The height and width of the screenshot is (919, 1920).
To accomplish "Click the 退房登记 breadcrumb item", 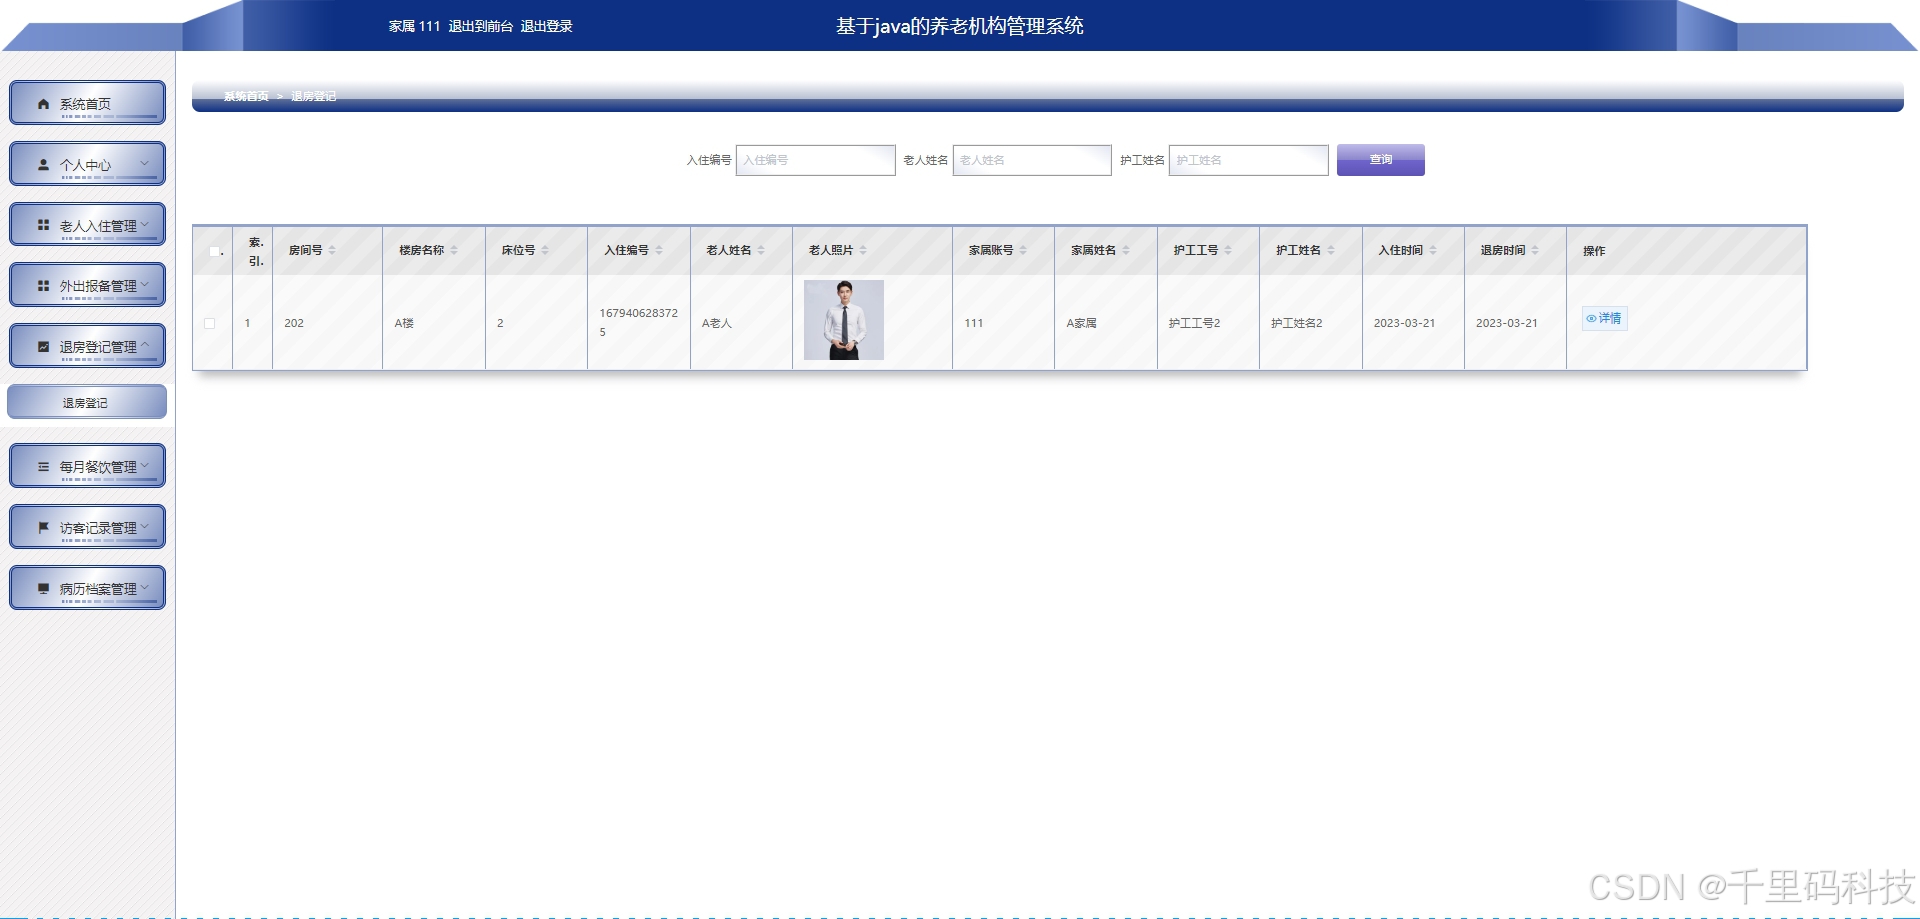I will [x=313, y=96].
